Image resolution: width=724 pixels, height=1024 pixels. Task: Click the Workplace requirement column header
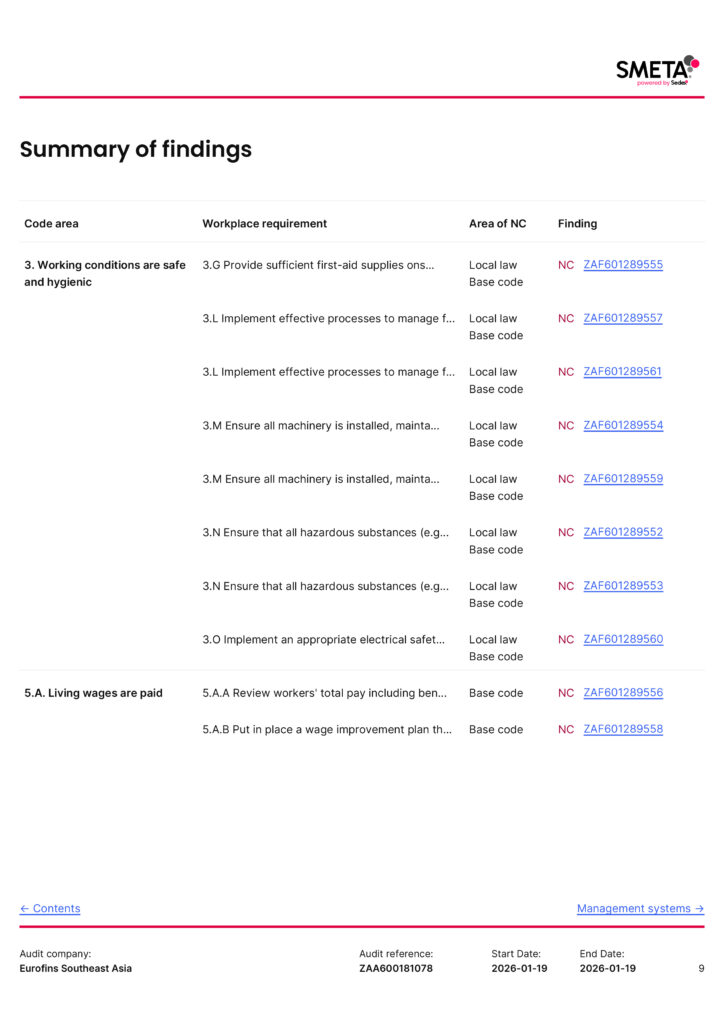point(264,224)
